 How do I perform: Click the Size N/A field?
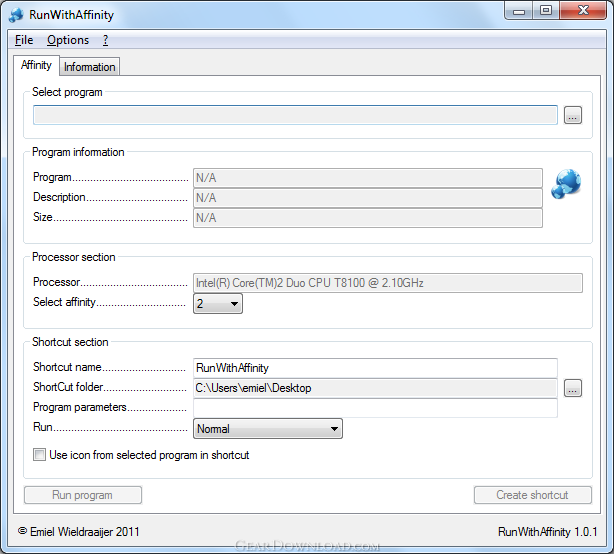[x=368, y=218]
